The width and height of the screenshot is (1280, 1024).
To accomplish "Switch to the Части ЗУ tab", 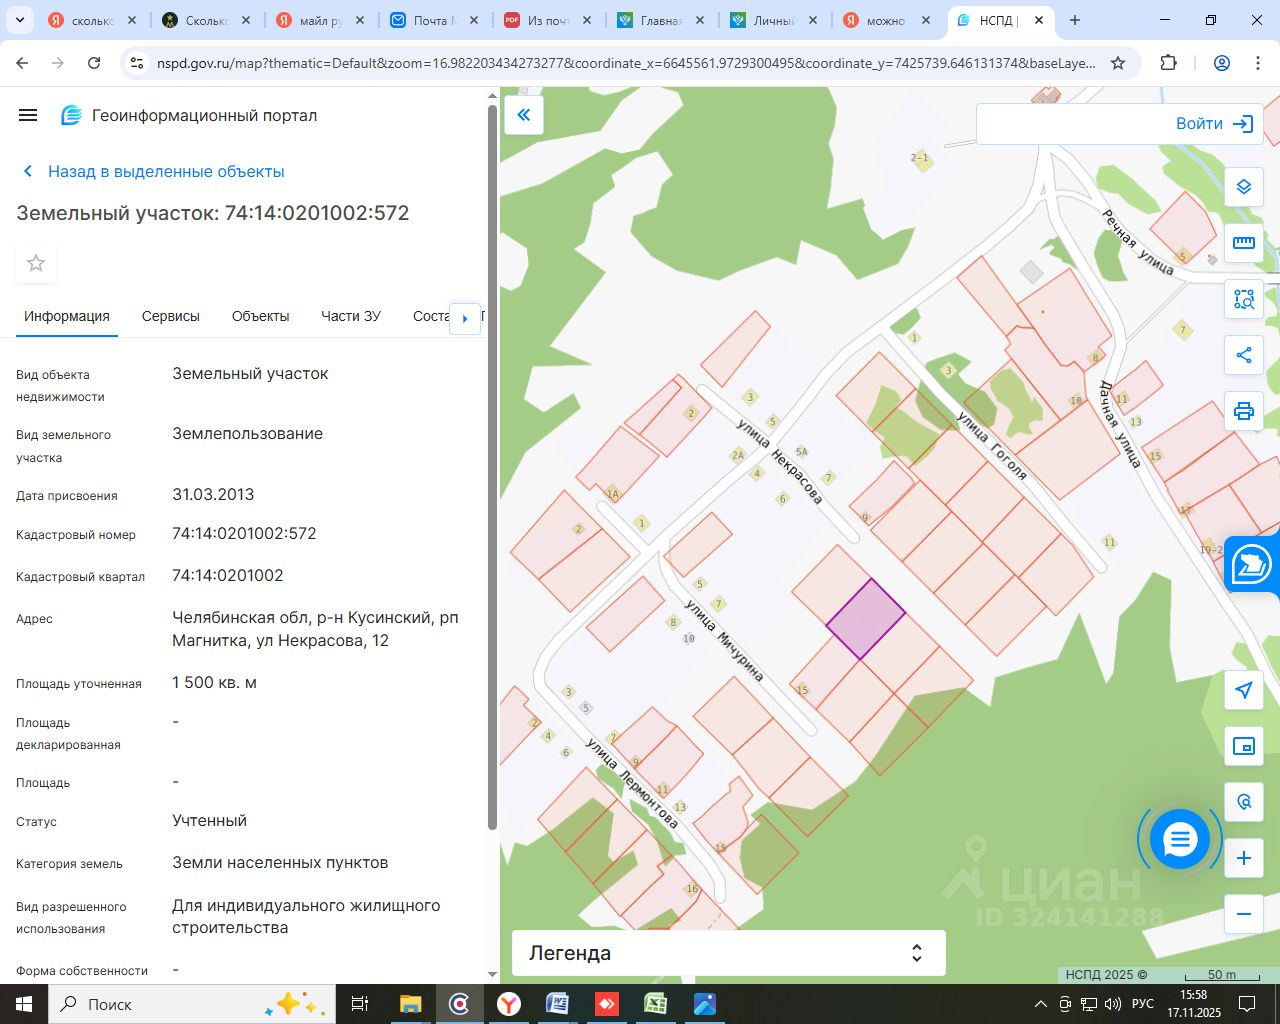I will click(350, 316).
